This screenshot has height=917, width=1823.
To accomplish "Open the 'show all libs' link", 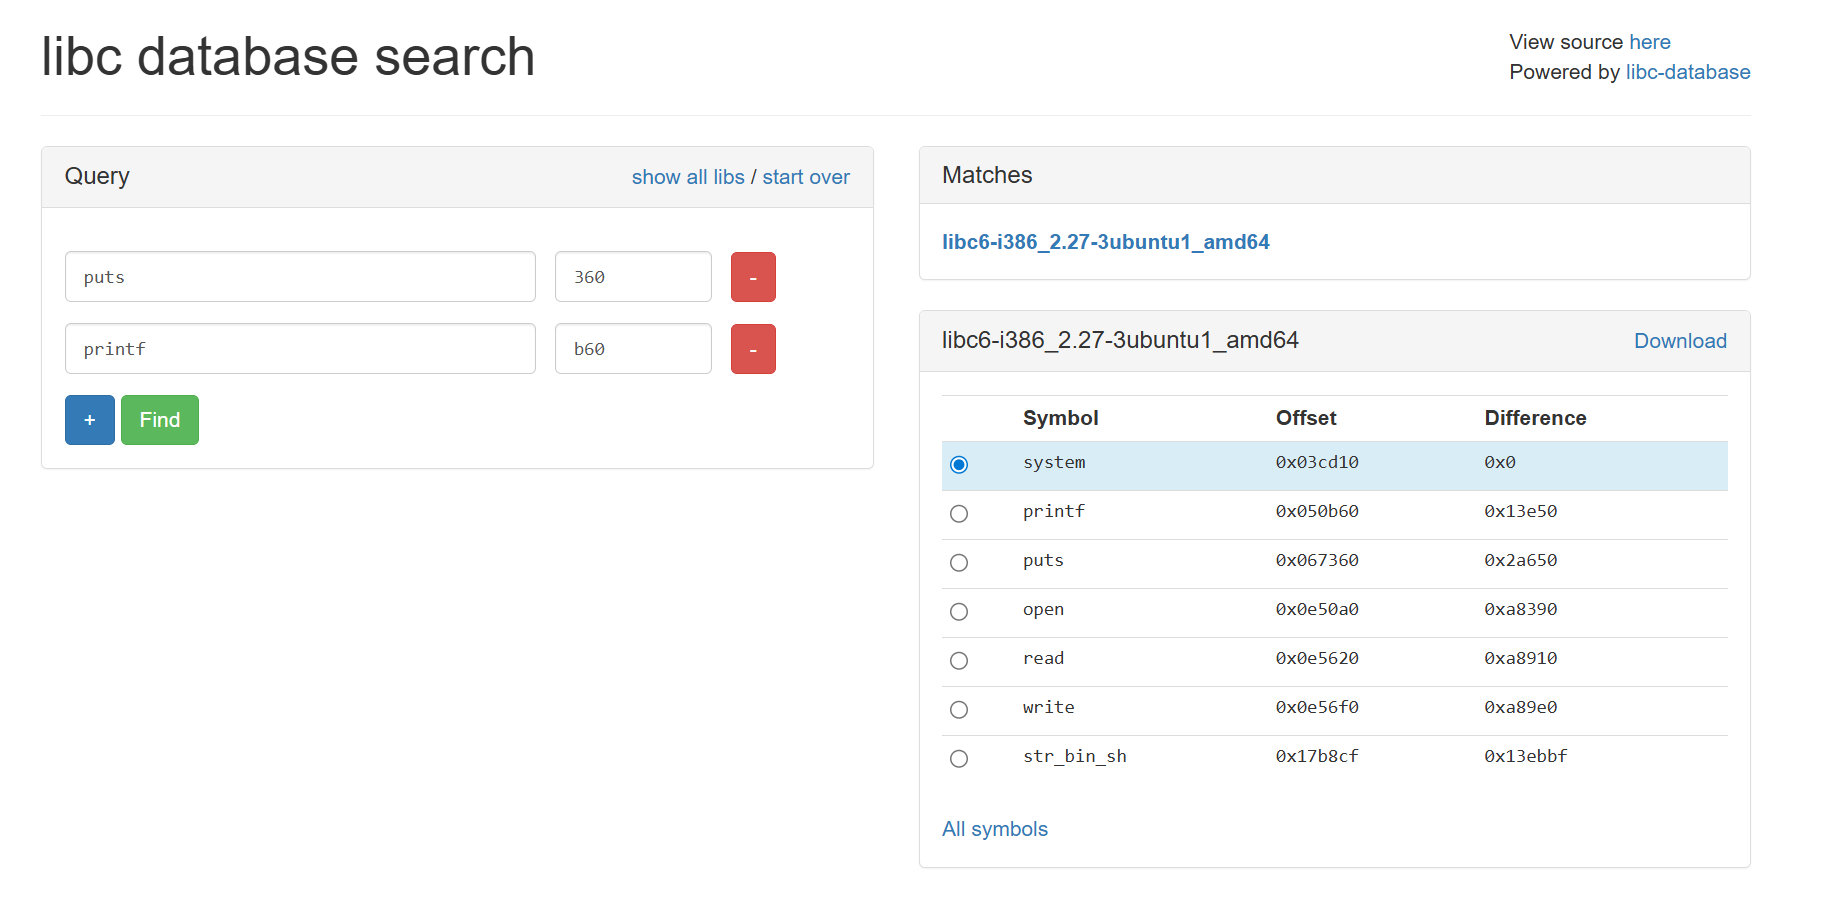I will pyautogui.click(x=688, y=177).
